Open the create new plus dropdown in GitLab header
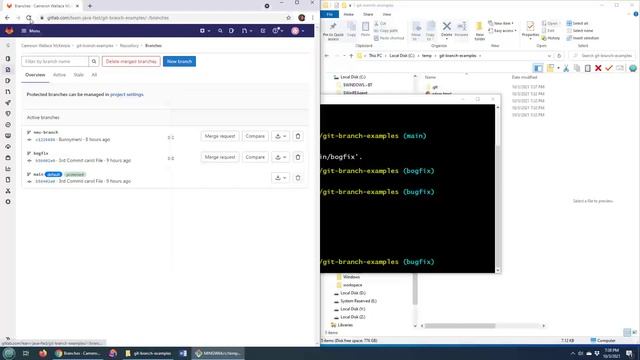 tap(205, 31)
